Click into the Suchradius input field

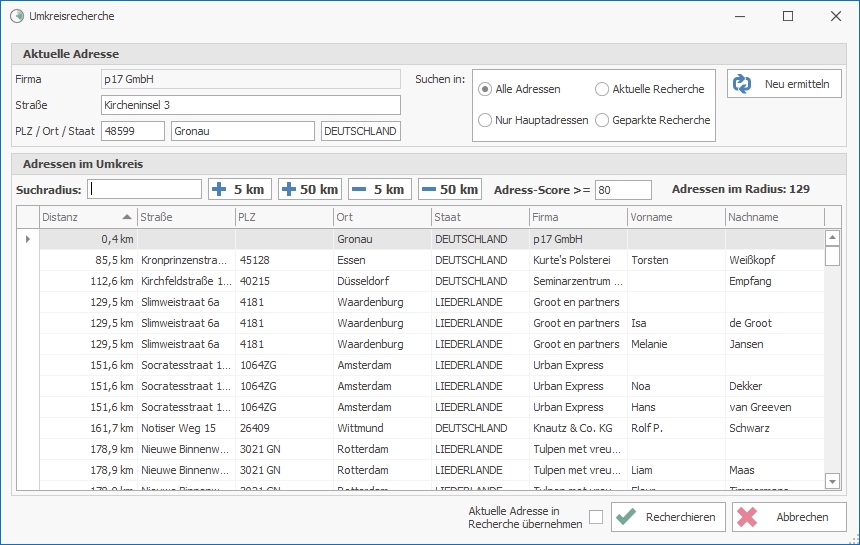click(x=145, y=189)
